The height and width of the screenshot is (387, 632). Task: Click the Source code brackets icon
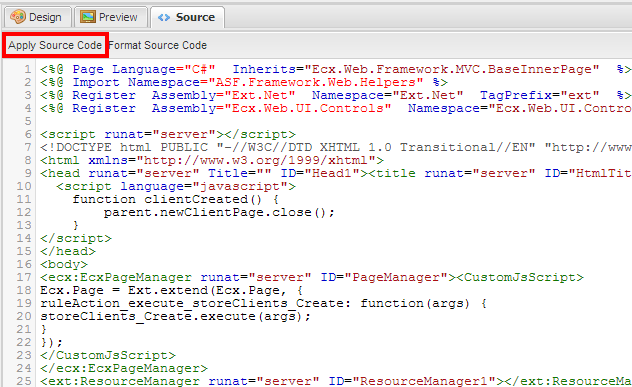pos(164,17)
